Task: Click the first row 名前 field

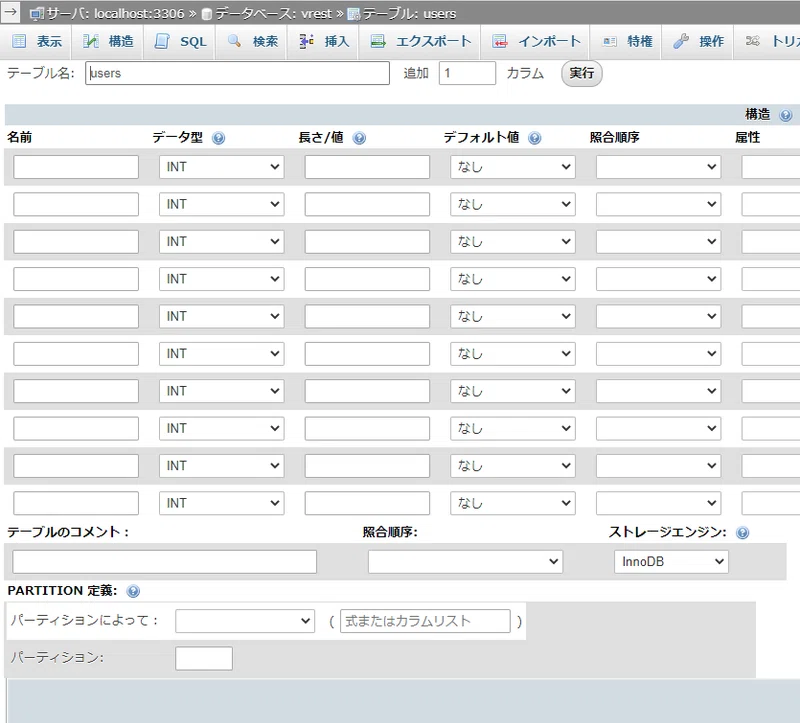Action: click(x=76, y=167)
